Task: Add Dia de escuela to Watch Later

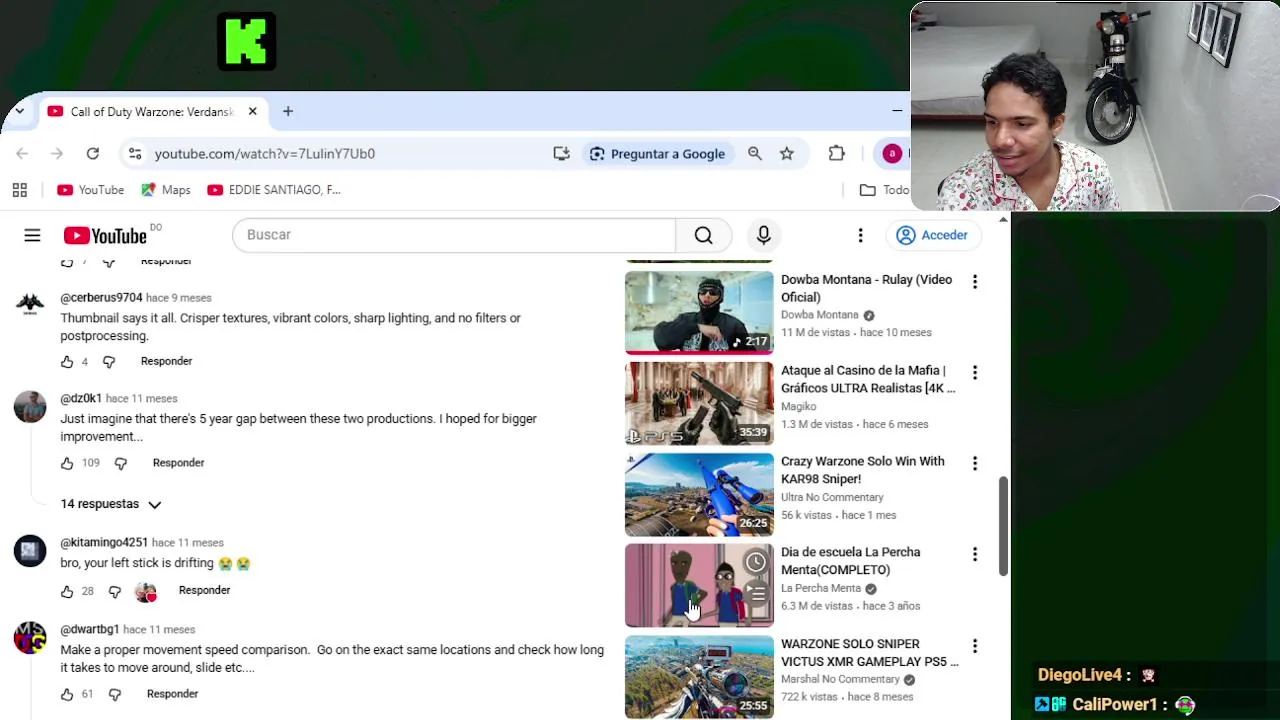Action: coord(756,563)
